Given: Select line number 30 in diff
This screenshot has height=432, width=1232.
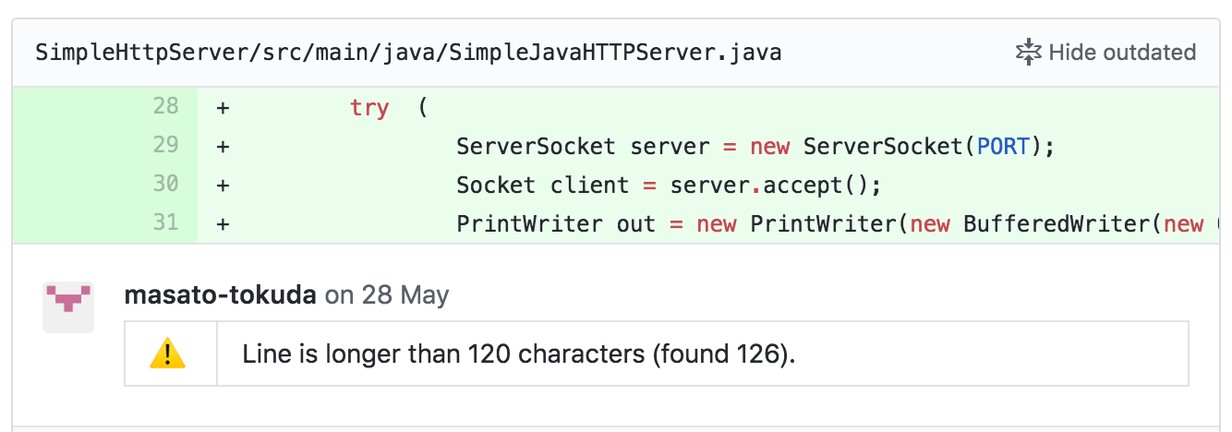Looking at the screenshot, I should pos(166,184).
